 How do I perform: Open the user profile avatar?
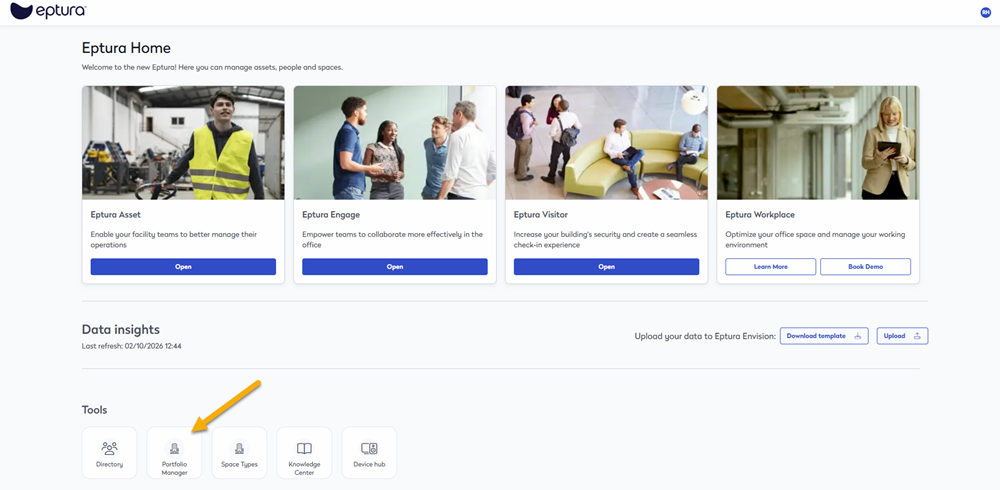click(x=986, y=12)
